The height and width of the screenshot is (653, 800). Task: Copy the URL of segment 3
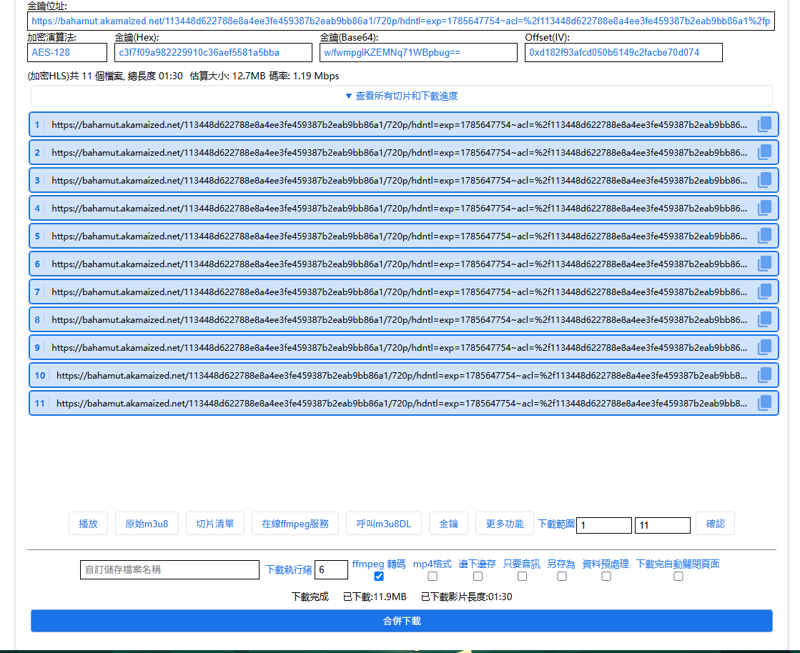[x=764, y=180]
